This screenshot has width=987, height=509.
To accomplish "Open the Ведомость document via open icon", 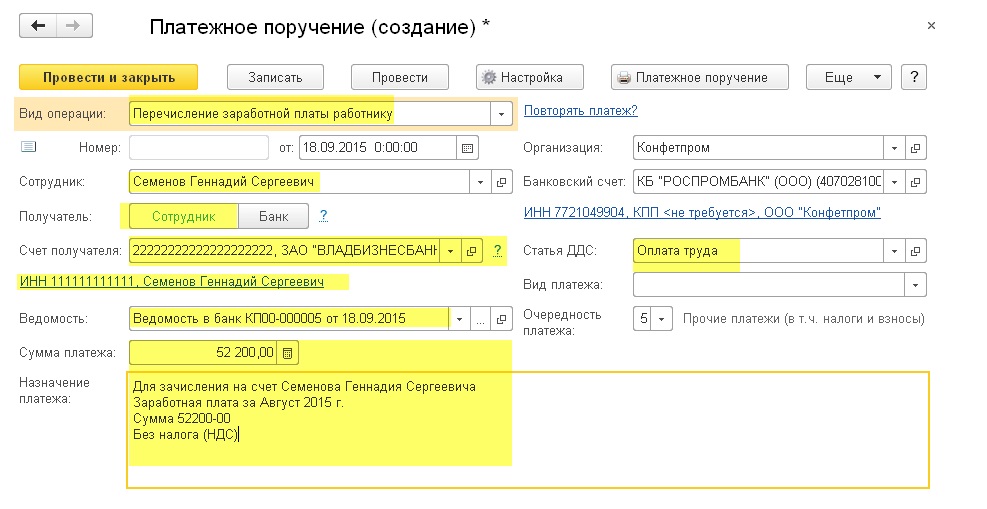I will (501, 319).
